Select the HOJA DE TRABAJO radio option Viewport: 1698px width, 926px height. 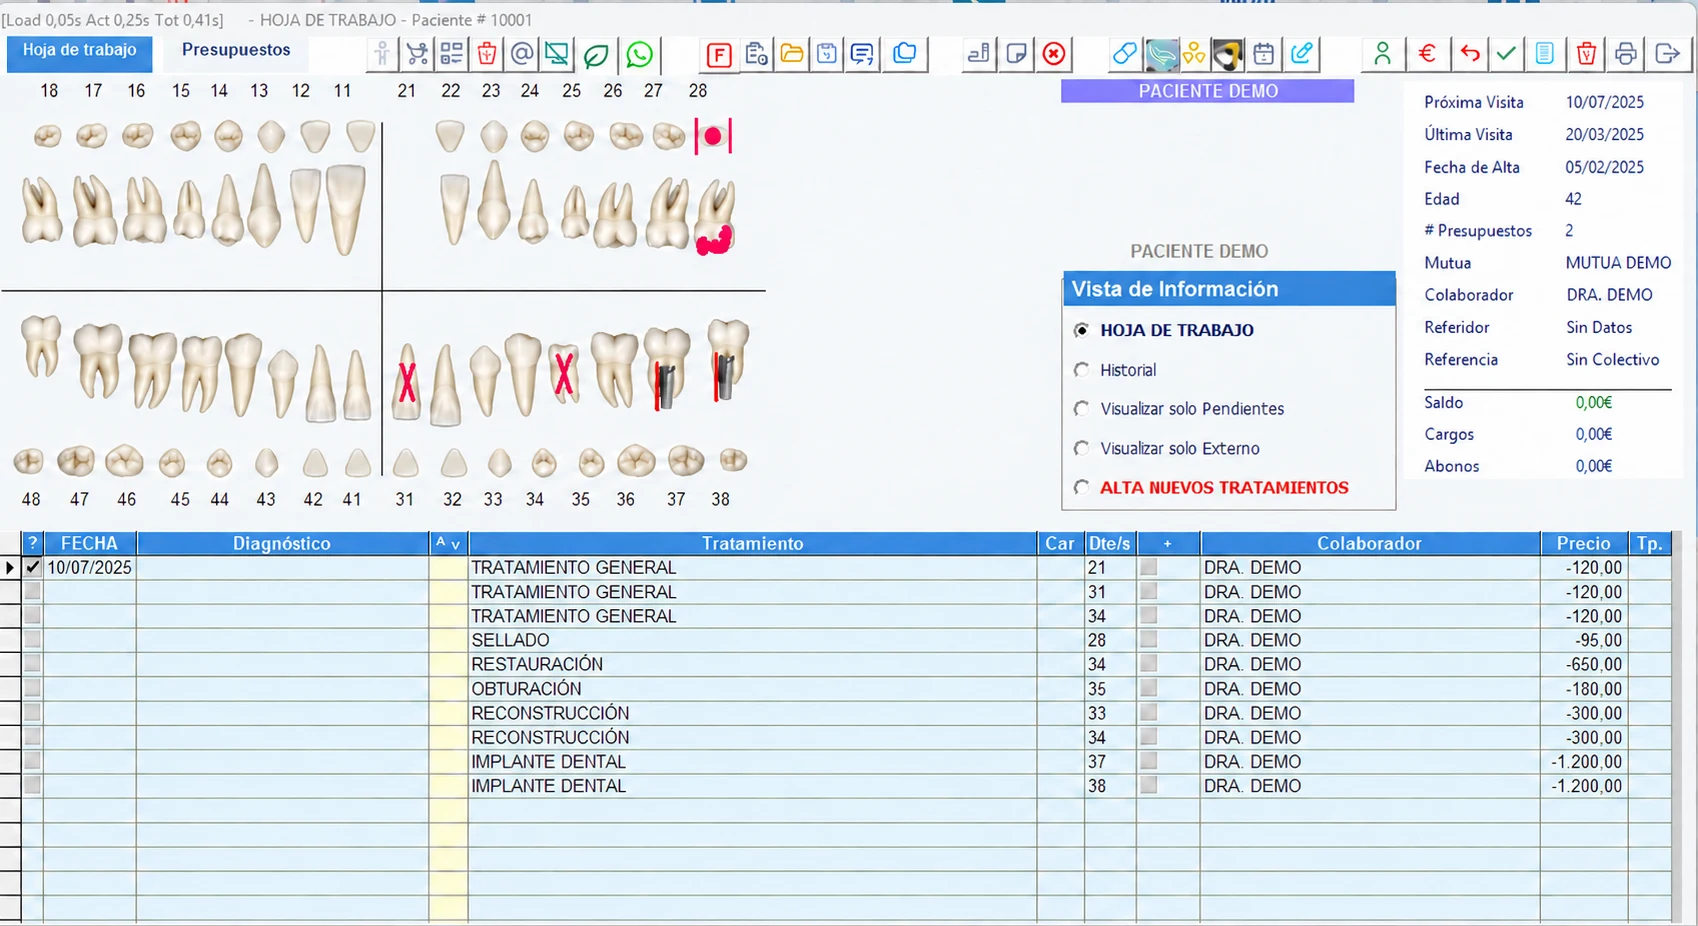(x=1081, y=330)
